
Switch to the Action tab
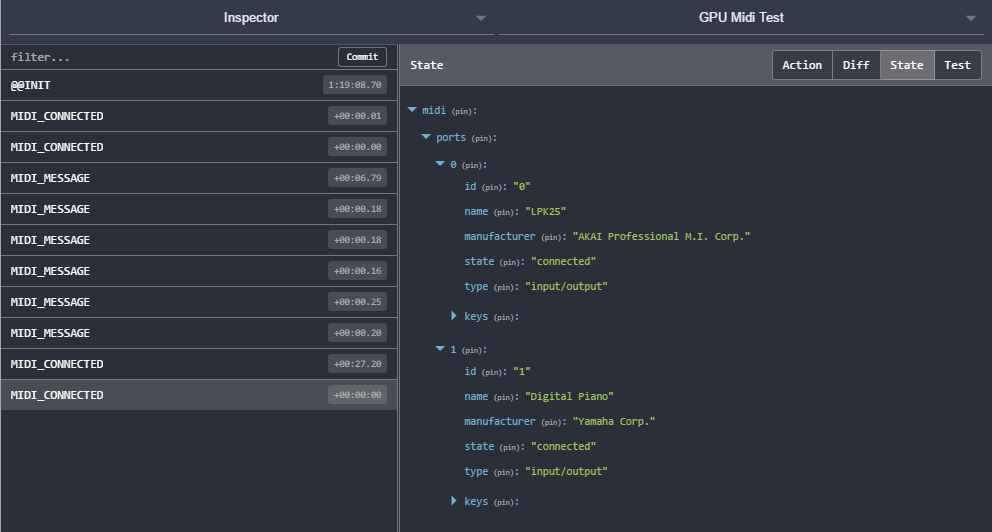[x=802, y=65]
